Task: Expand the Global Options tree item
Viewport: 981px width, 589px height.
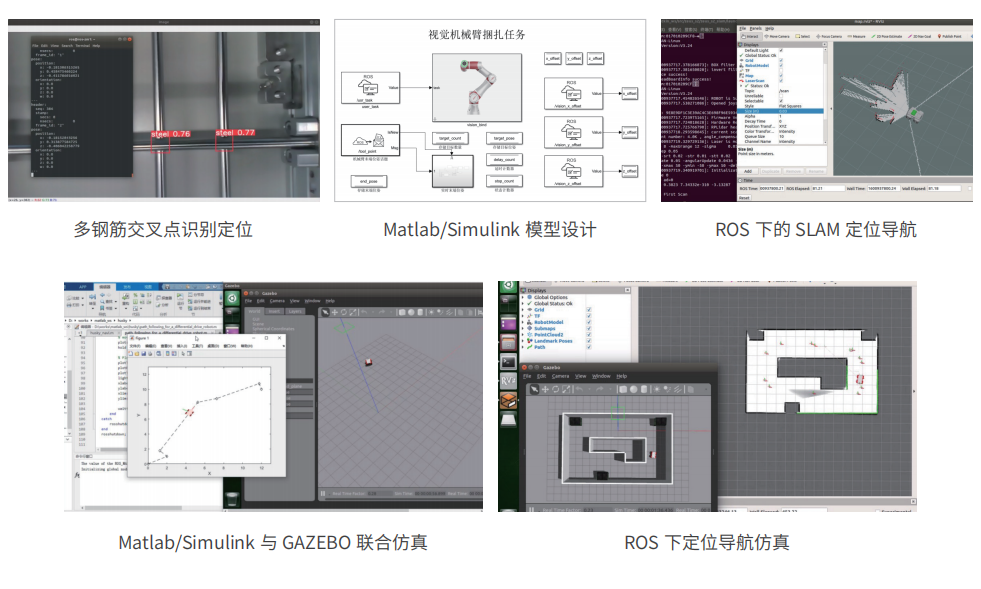Action: [x=523, y=297]
